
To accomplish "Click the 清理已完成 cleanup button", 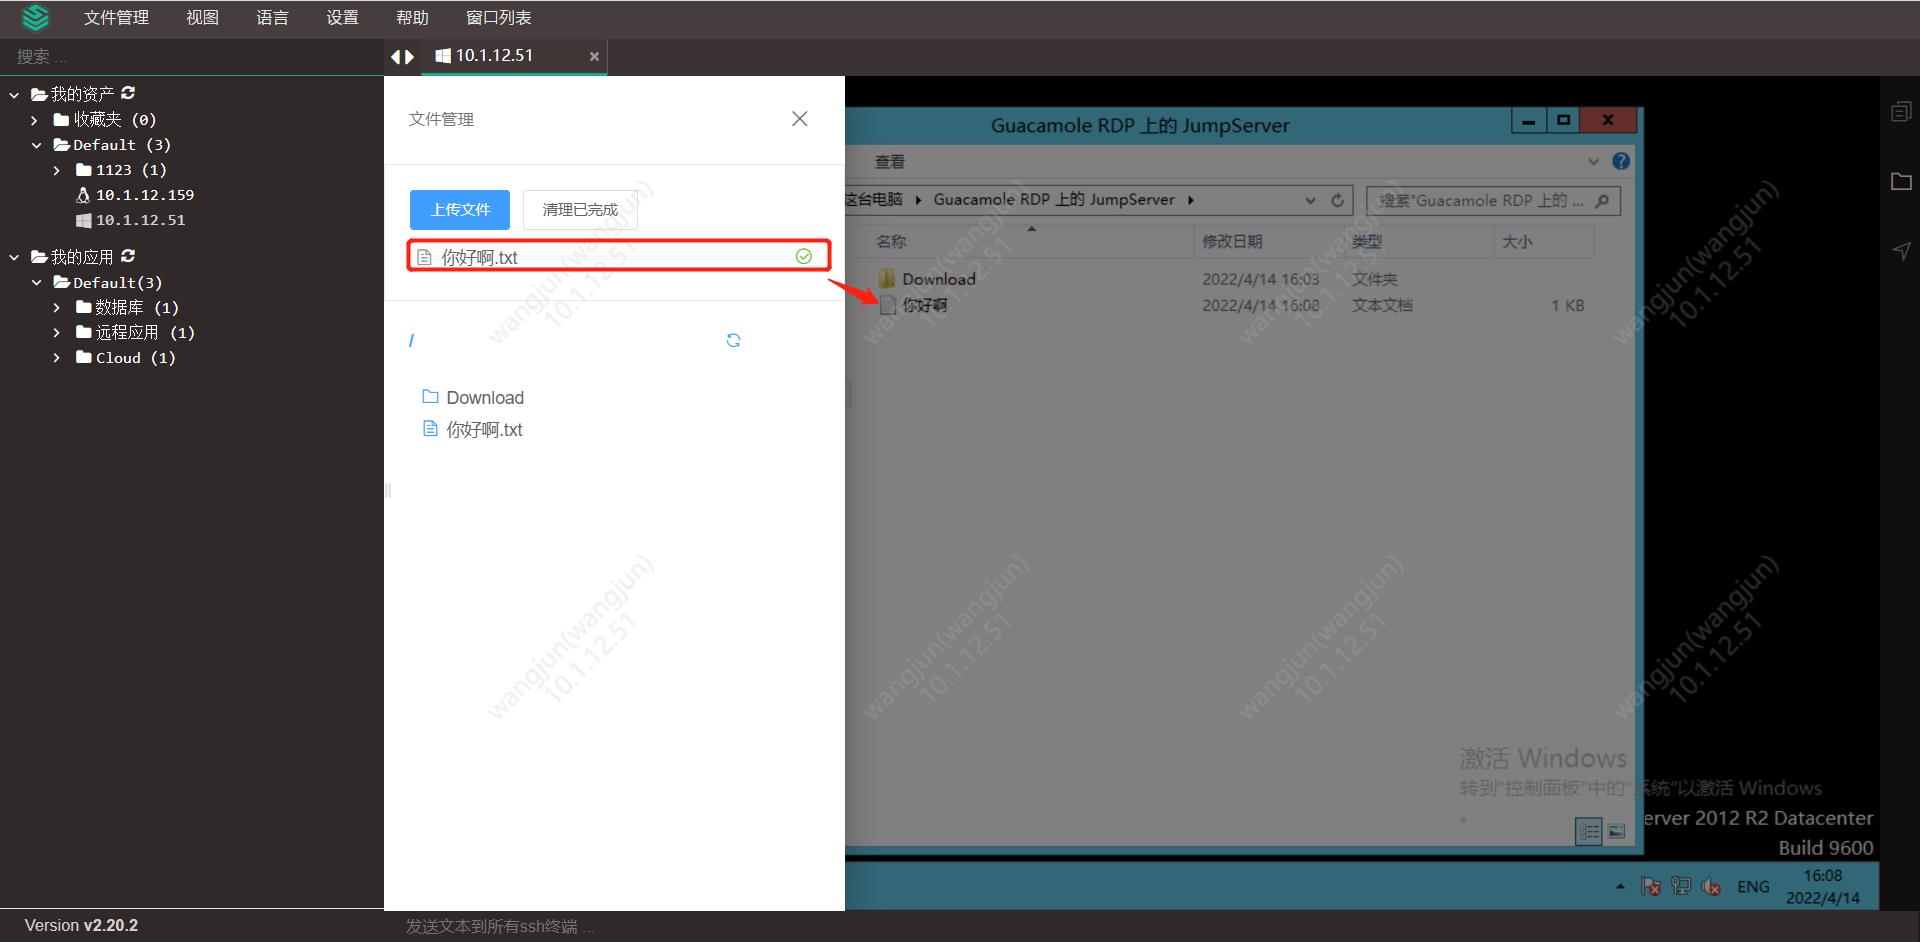I will pos(579,209).
